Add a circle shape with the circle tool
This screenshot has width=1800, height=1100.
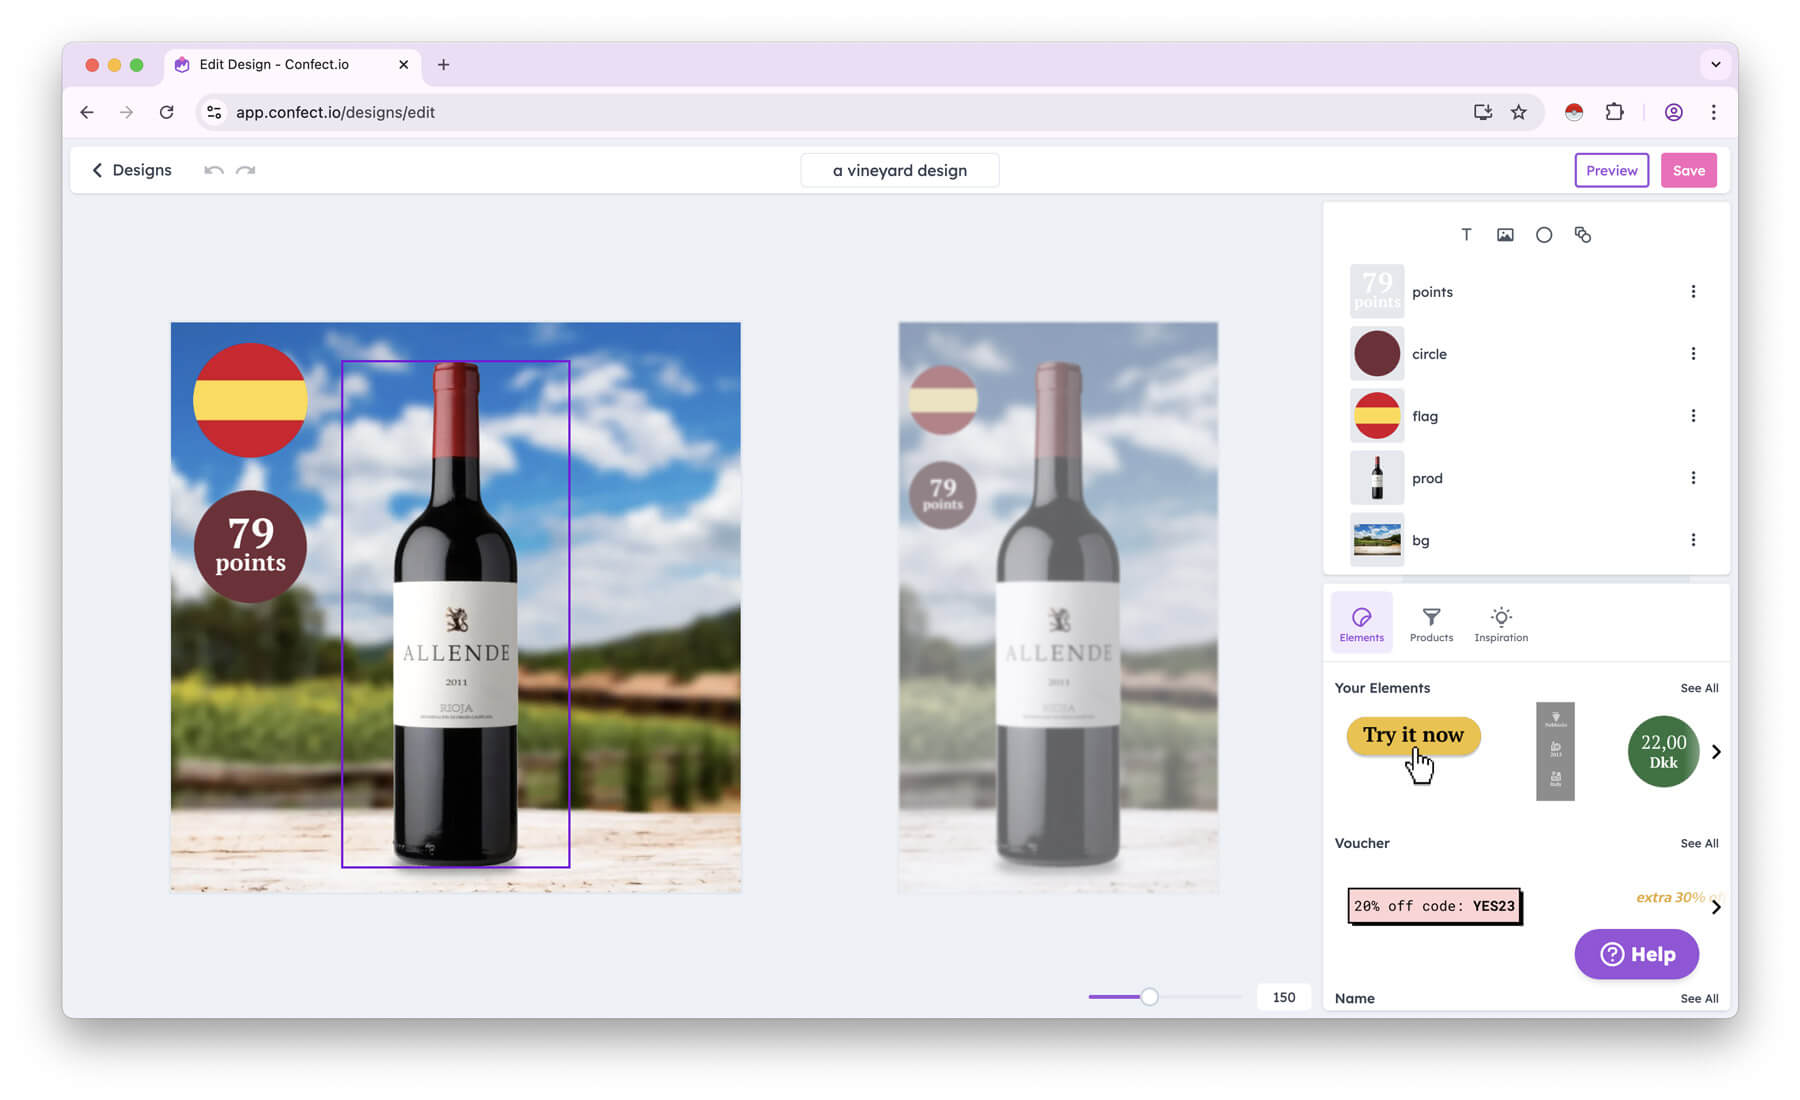1544,235
